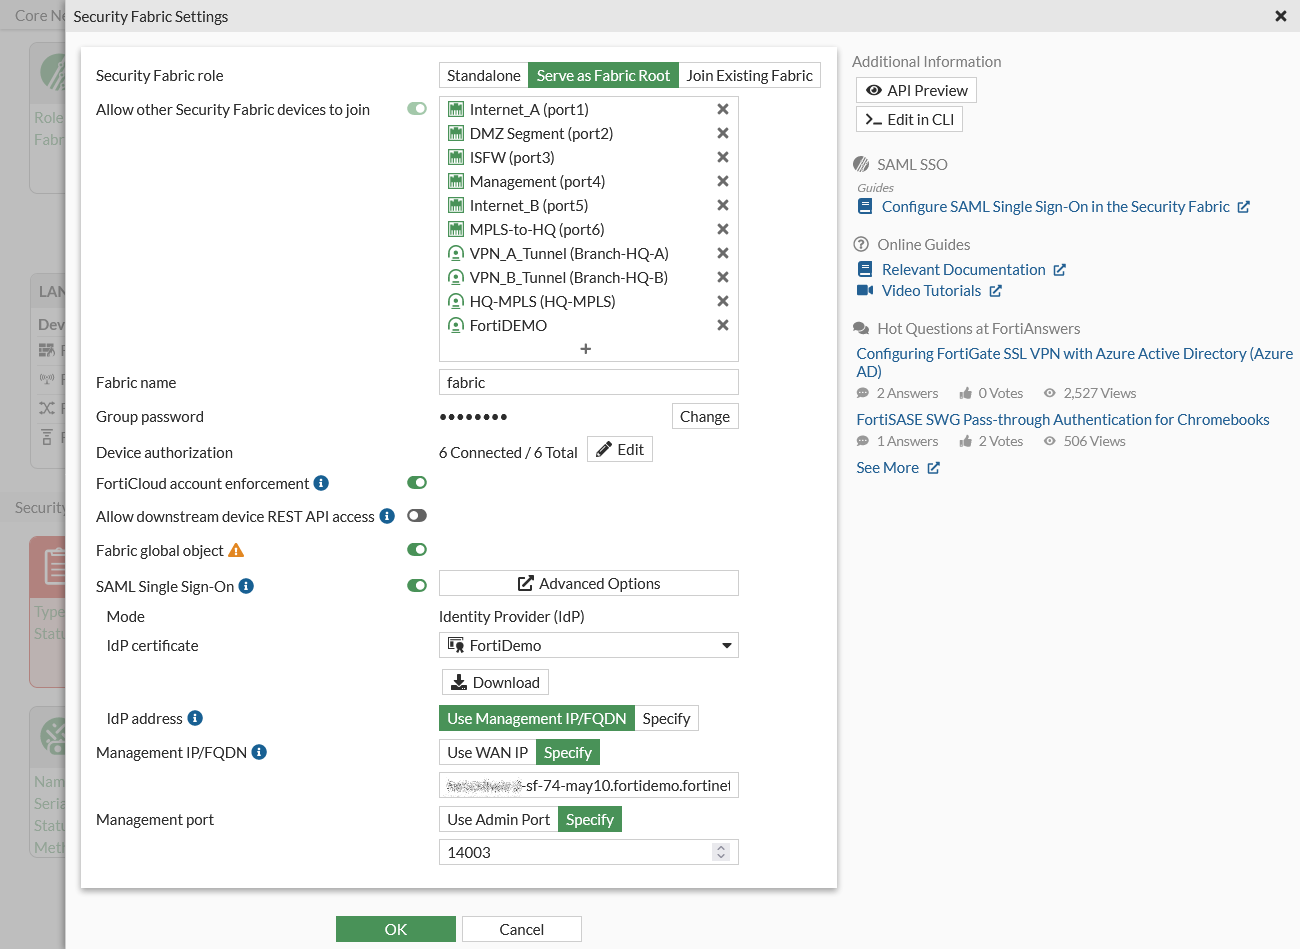
Task: Click the Management IP/FQDN info icon
Action: tap(259, 752)
